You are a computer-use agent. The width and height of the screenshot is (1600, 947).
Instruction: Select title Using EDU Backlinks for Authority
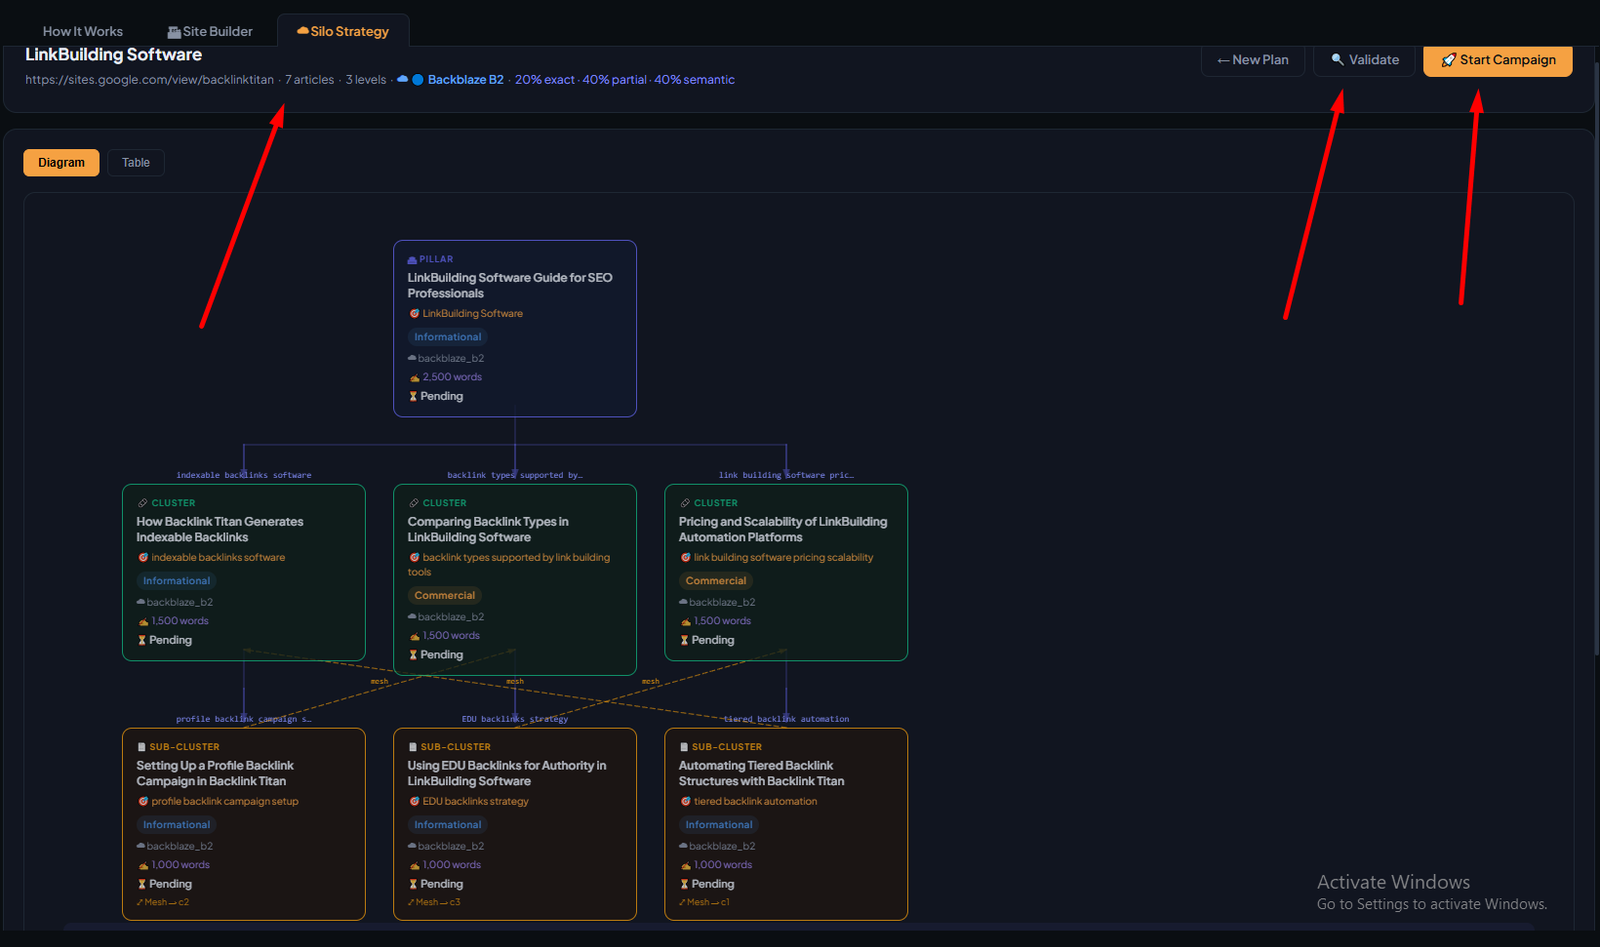pos(507,774)
